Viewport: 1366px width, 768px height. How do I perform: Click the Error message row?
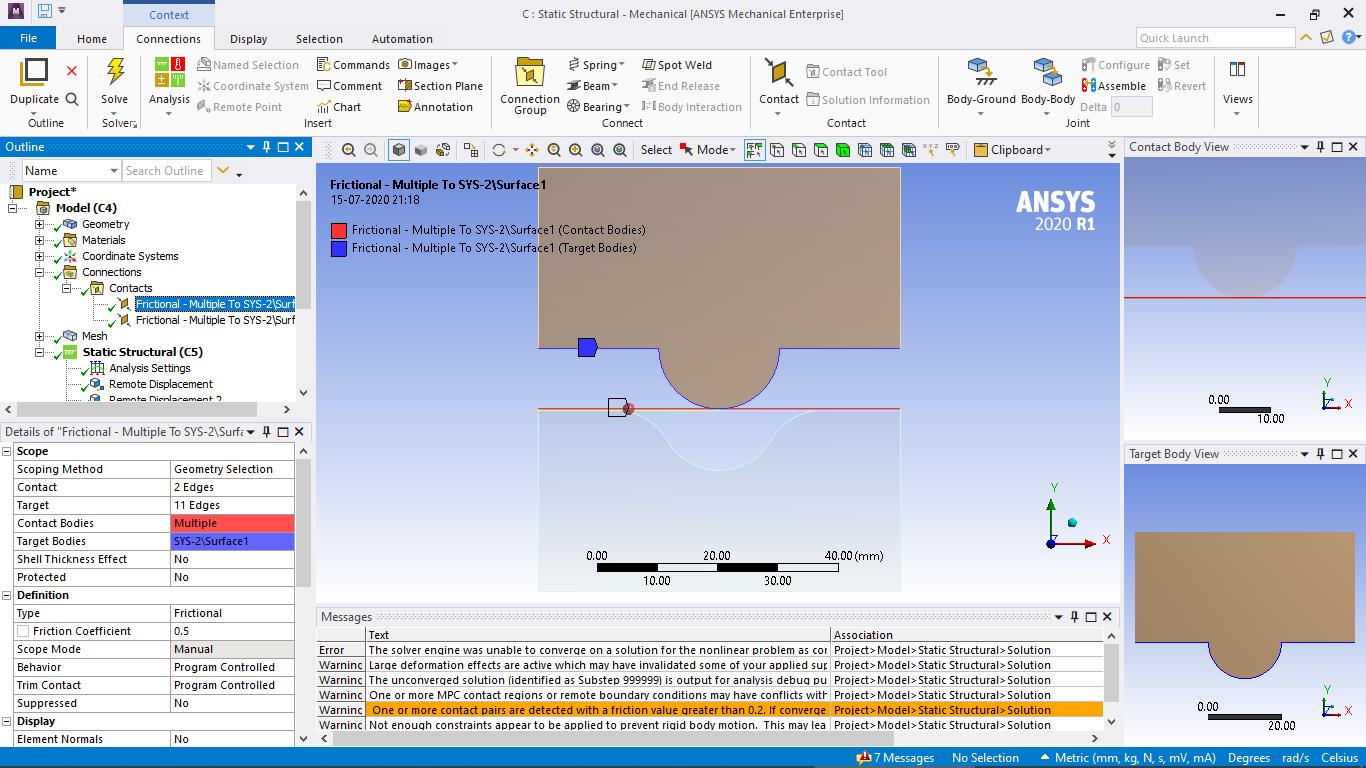pyautogui.click(x=710, y=650)
